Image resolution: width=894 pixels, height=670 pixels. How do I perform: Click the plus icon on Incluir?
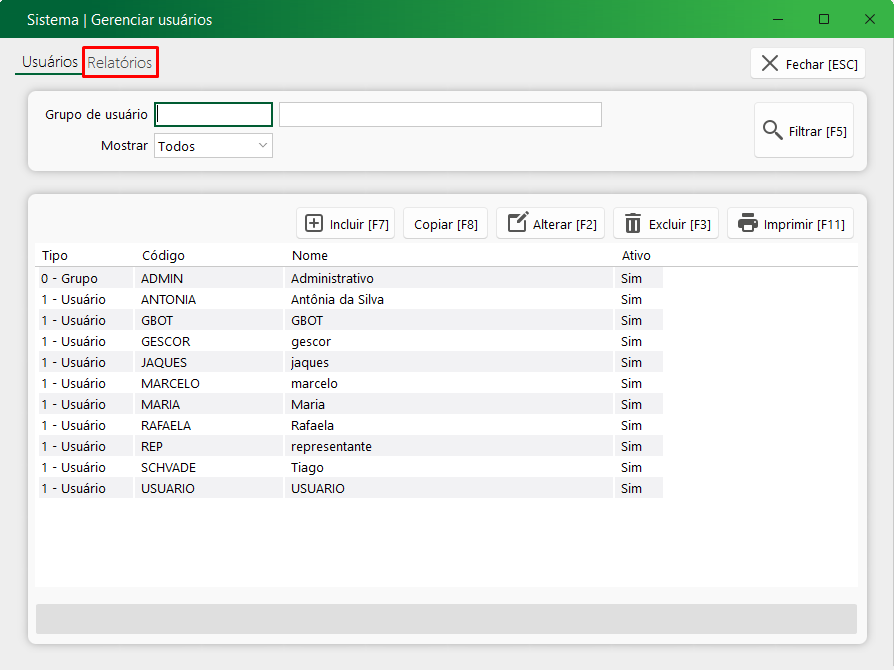314,223
